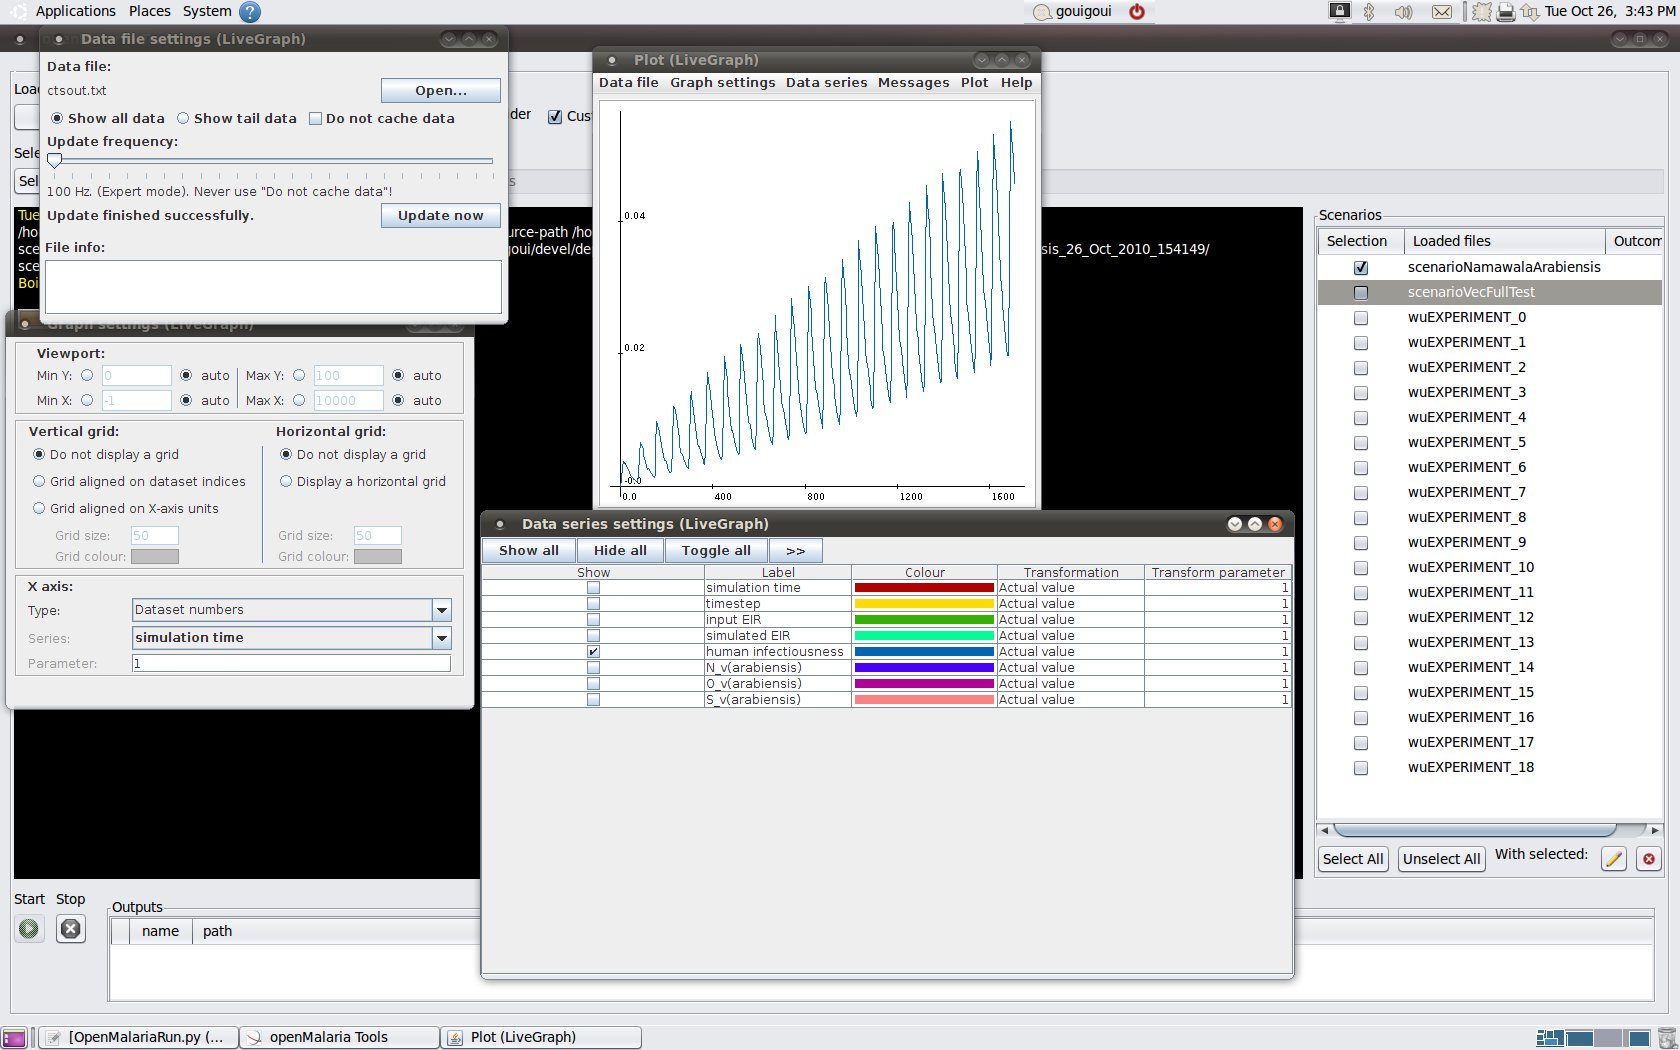This screenshot has height=1050, width=1680.
Task: Click the red power shutdown icon
Action: click(1137, 12)
